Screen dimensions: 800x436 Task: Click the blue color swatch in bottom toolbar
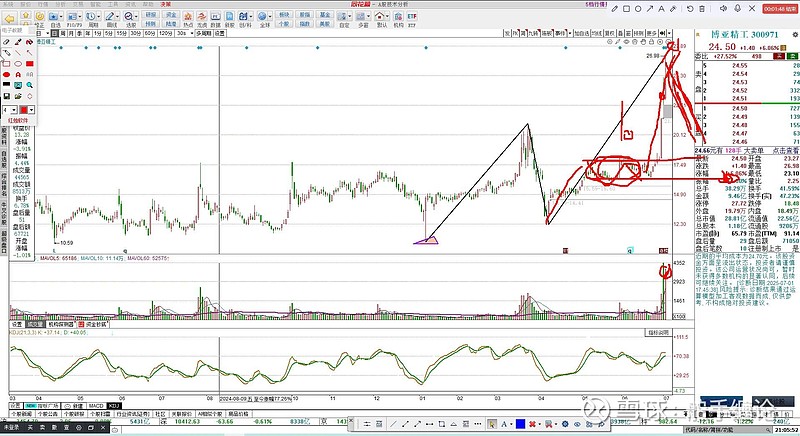pos(520,424)
